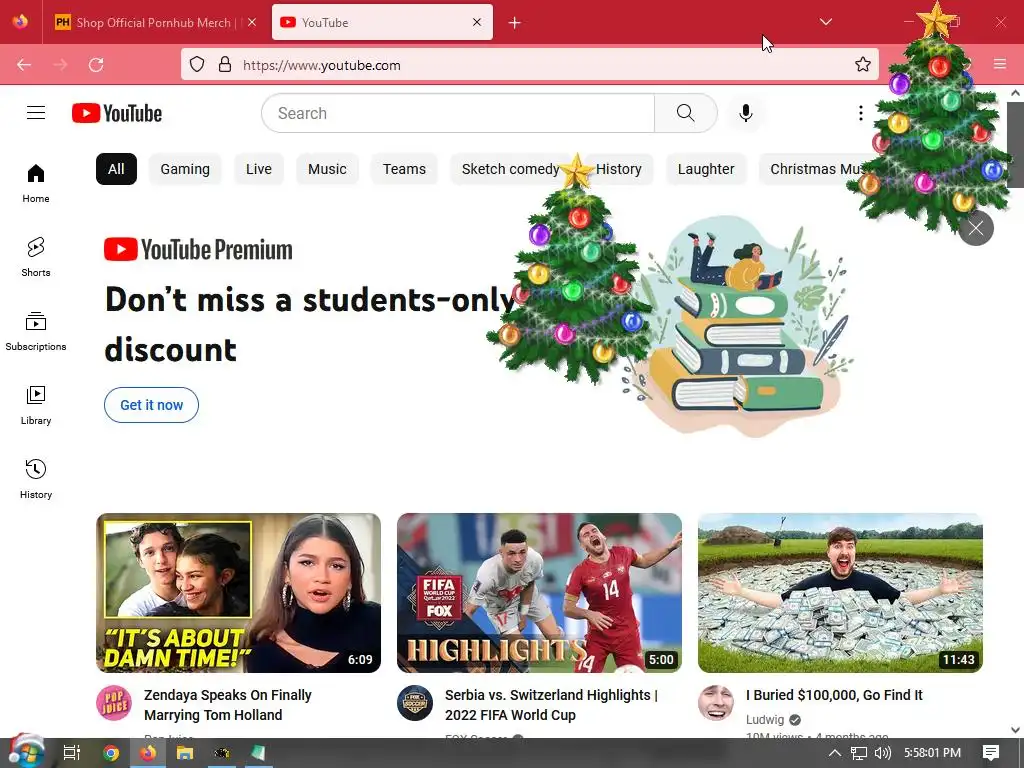The width and height of the screenshot is (1024, 768).
Task: Click the Get it now button
Action: (152, 405)
